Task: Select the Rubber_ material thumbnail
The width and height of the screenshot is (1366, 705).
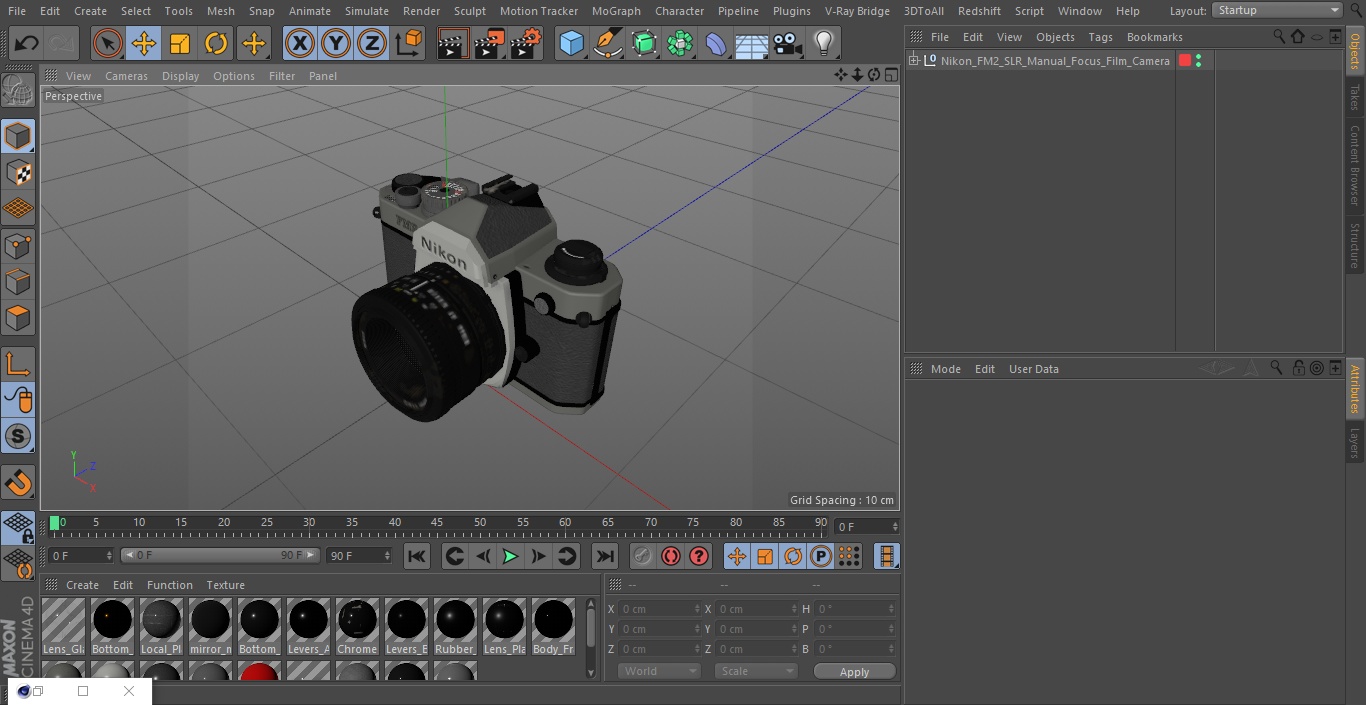Action: click(x=455, y=627)
